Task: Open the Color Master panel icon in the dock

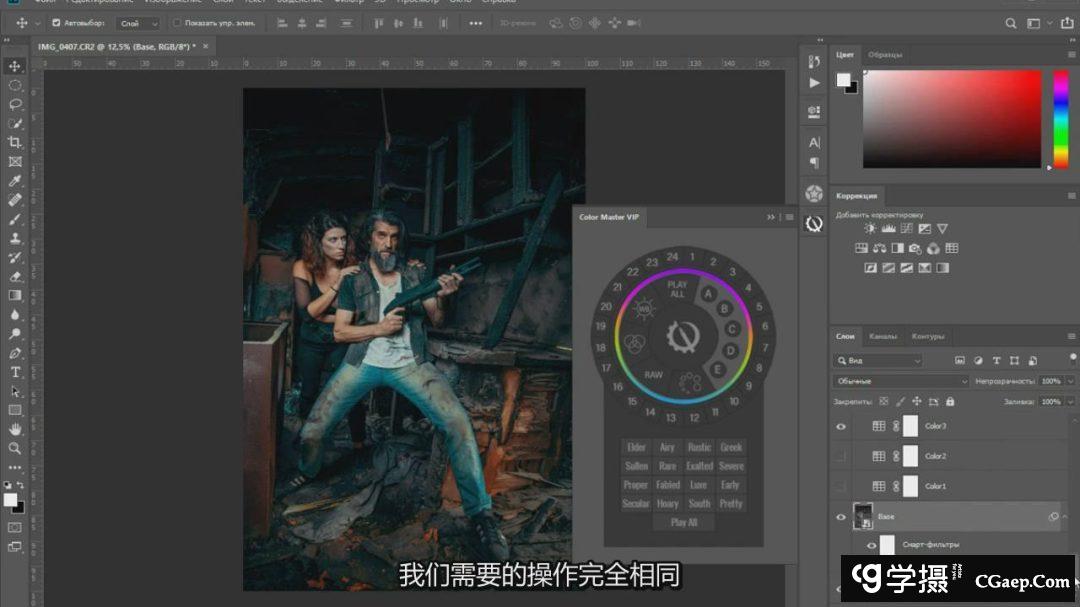Action: [814, 224]
